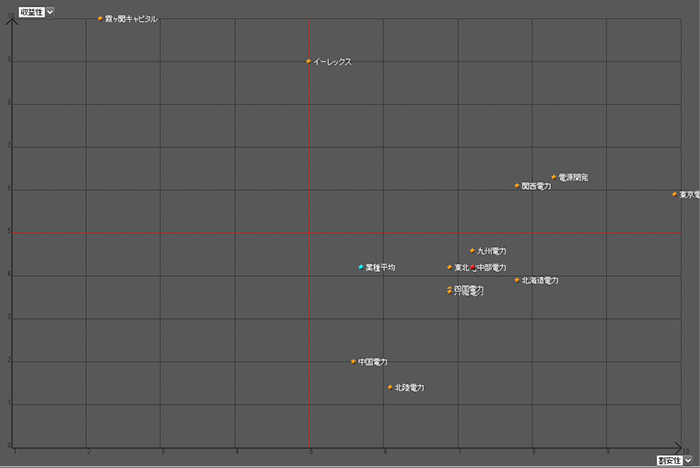This screenshot has width=700, height=468.
Task: Pick the 東京電力 star at right edge
Action: [x=675, y=194]
